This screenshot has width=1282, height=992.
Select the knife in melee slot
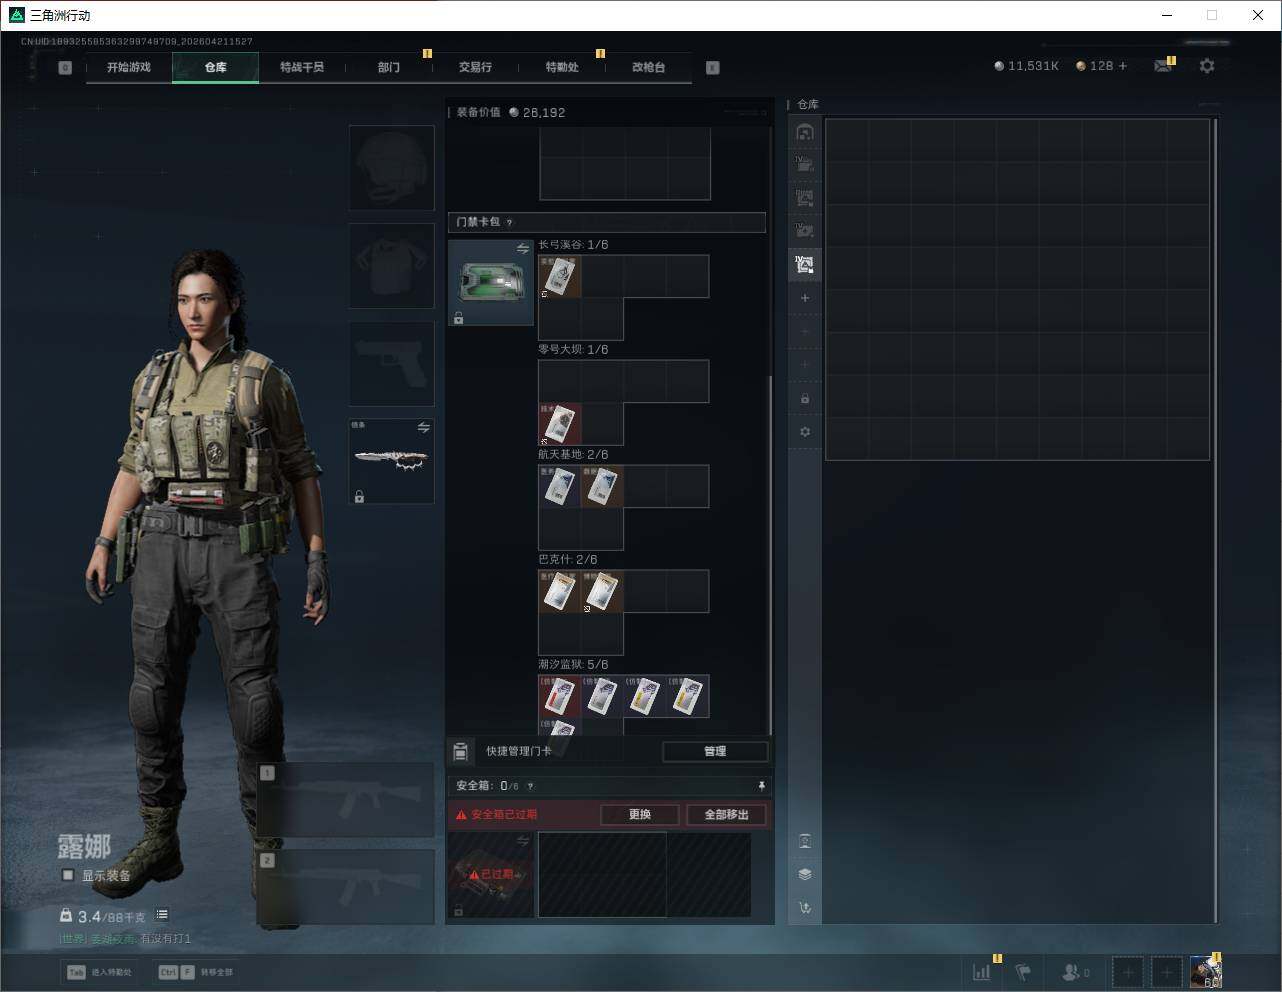tap(391, 461)
